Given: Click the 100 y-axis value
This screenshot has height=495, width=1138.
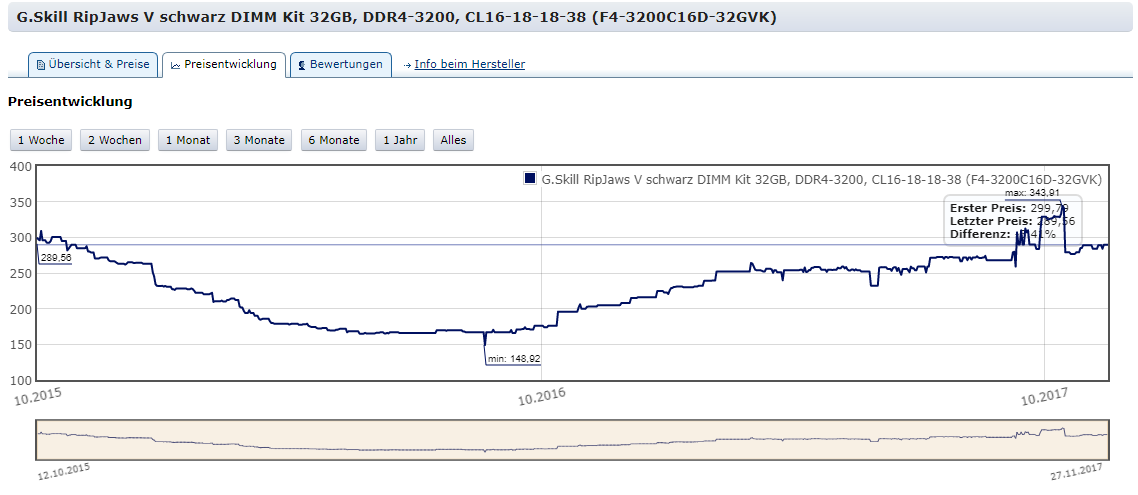Looking at the screenshot, I should point(20,380).
